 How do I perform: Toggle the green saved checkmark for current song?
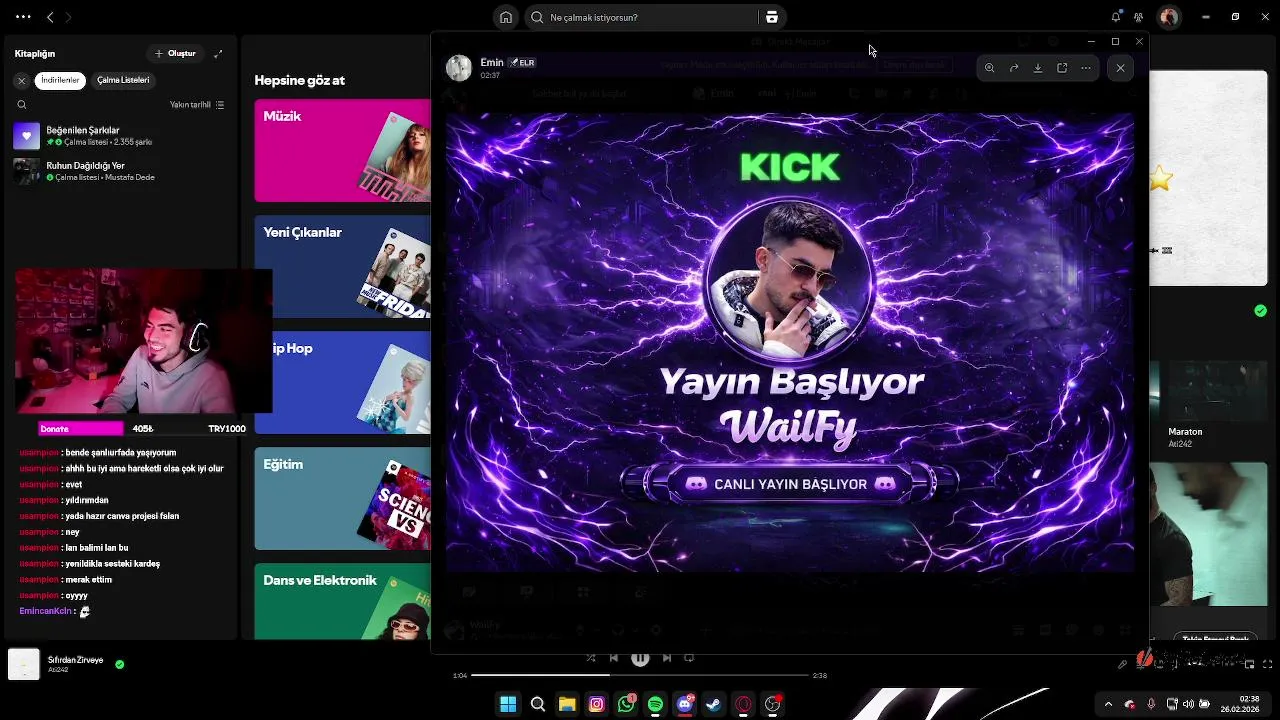tap(119, 664)
